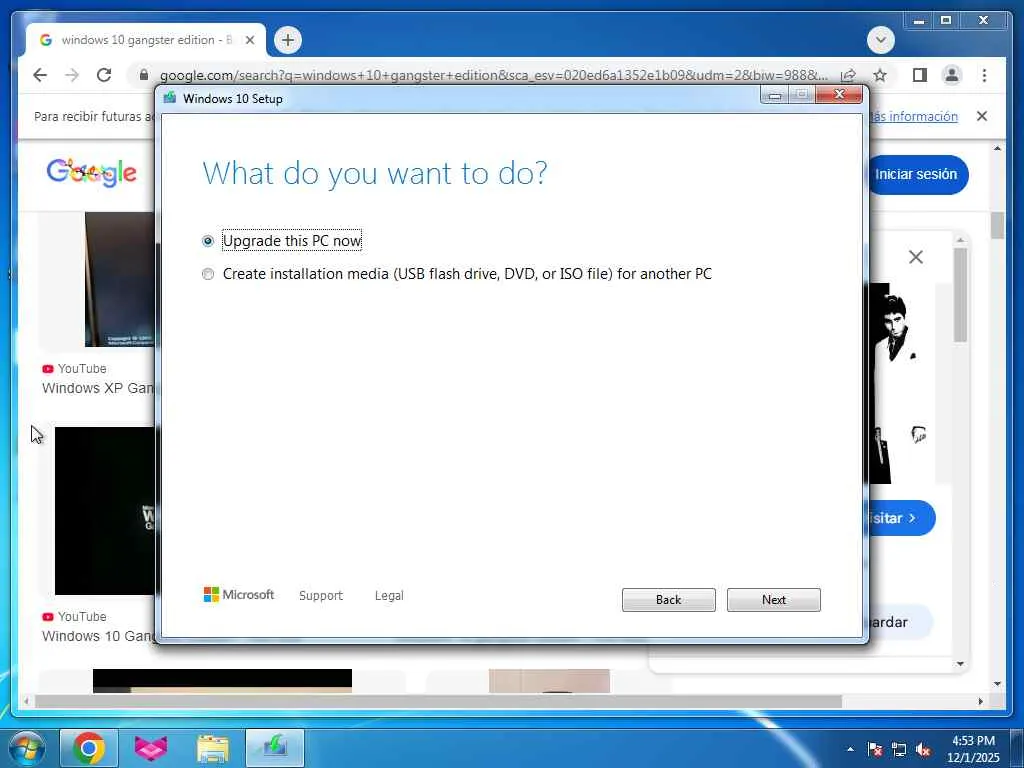Image resolution: width=1024 pixels, height=768 pixels.
Task: Toggle Chrome side panel
Action: tap(920, 75)
